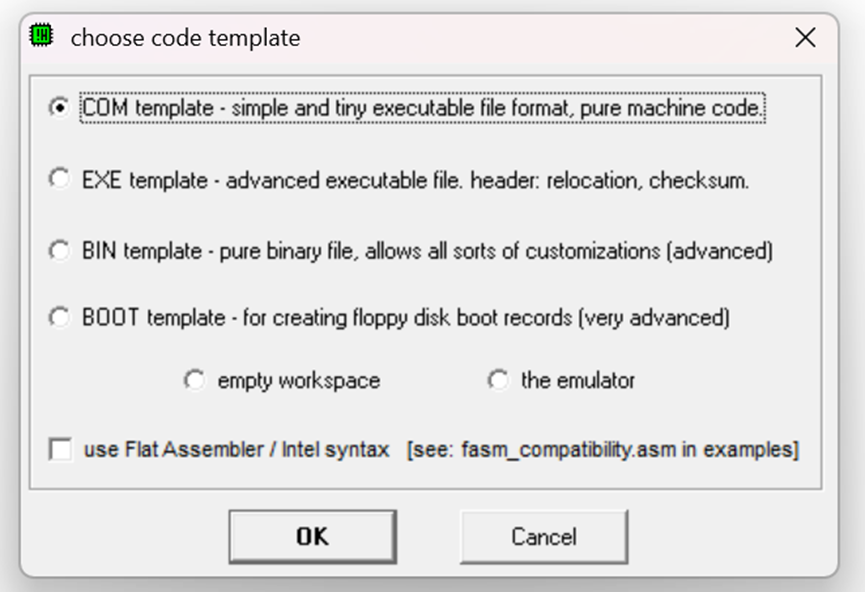Click the green chip emu8086 title bar icon
Image resolution: width=865 pixels, height=592 pixels.
(40, 35)
